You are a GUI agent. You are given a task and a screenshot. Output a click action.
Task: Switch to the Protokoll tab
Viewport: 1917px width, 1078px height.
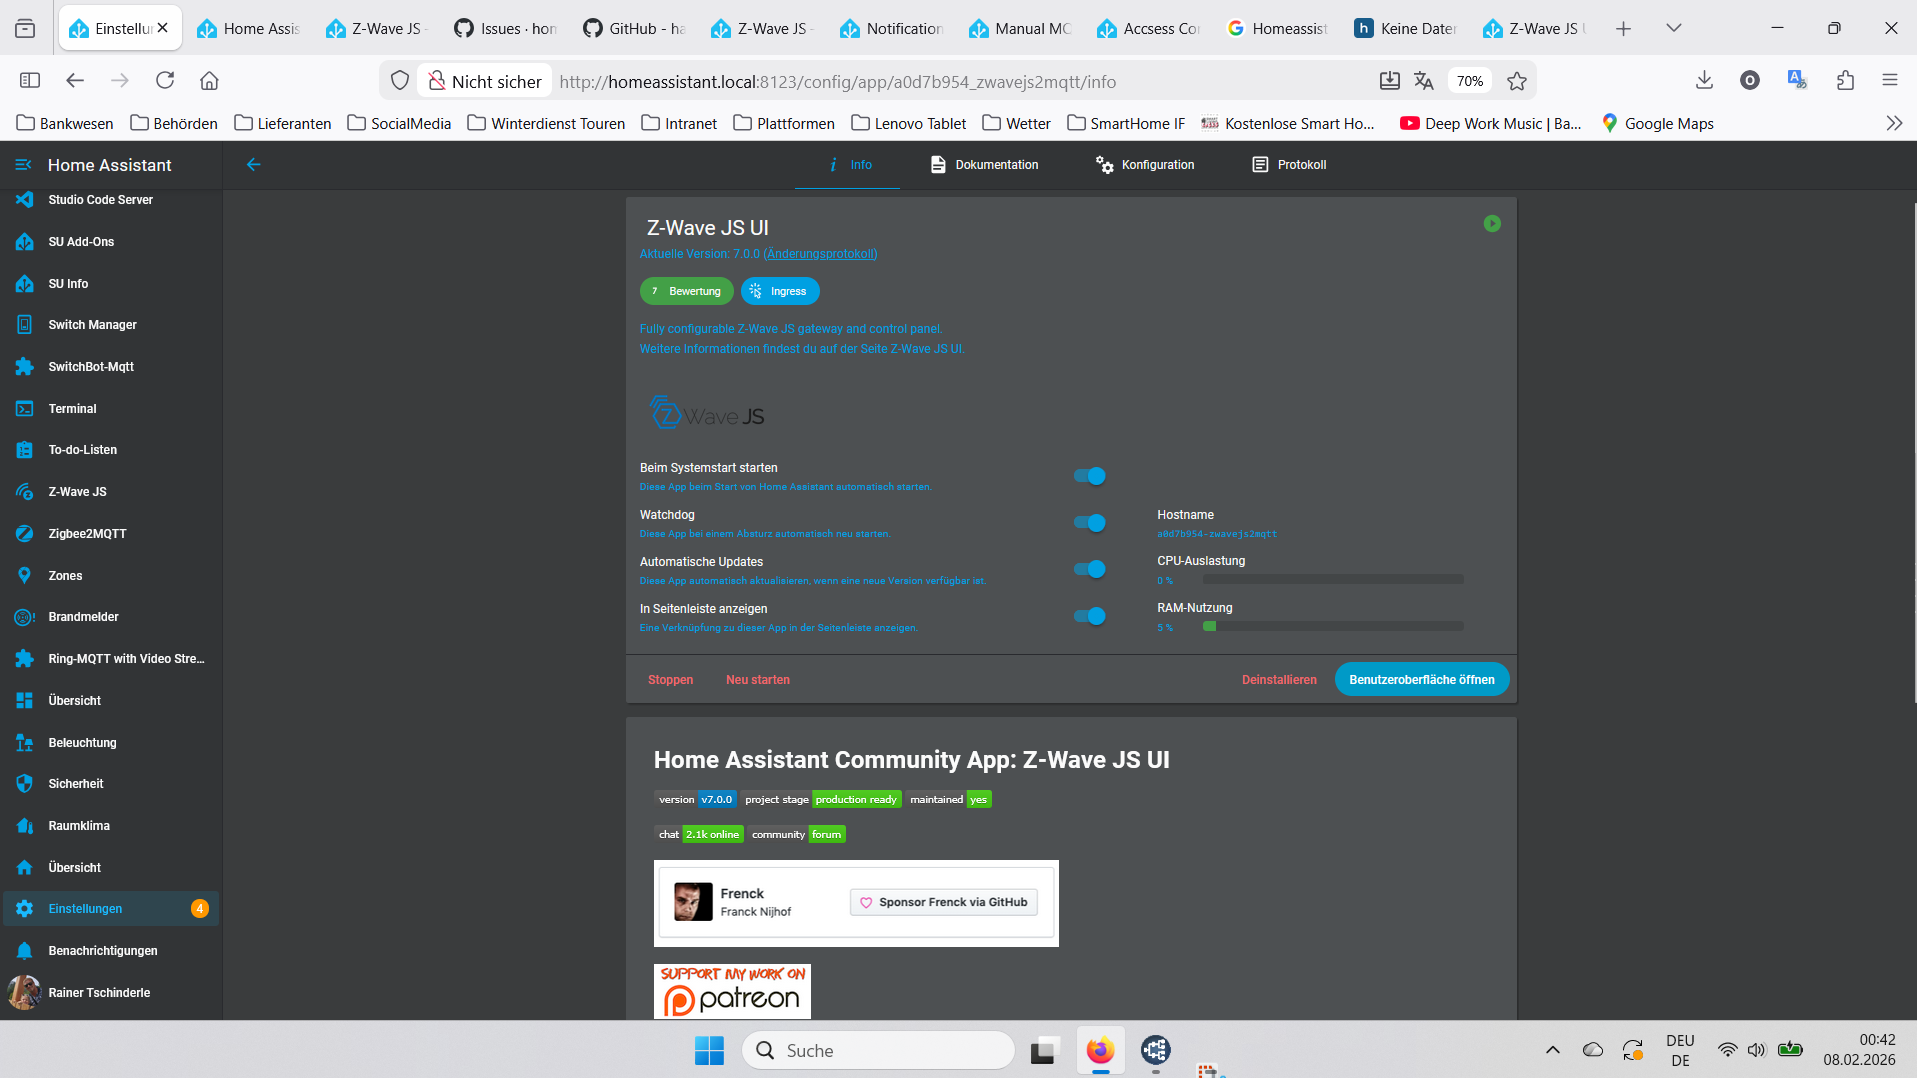[x=1290, y=165]
